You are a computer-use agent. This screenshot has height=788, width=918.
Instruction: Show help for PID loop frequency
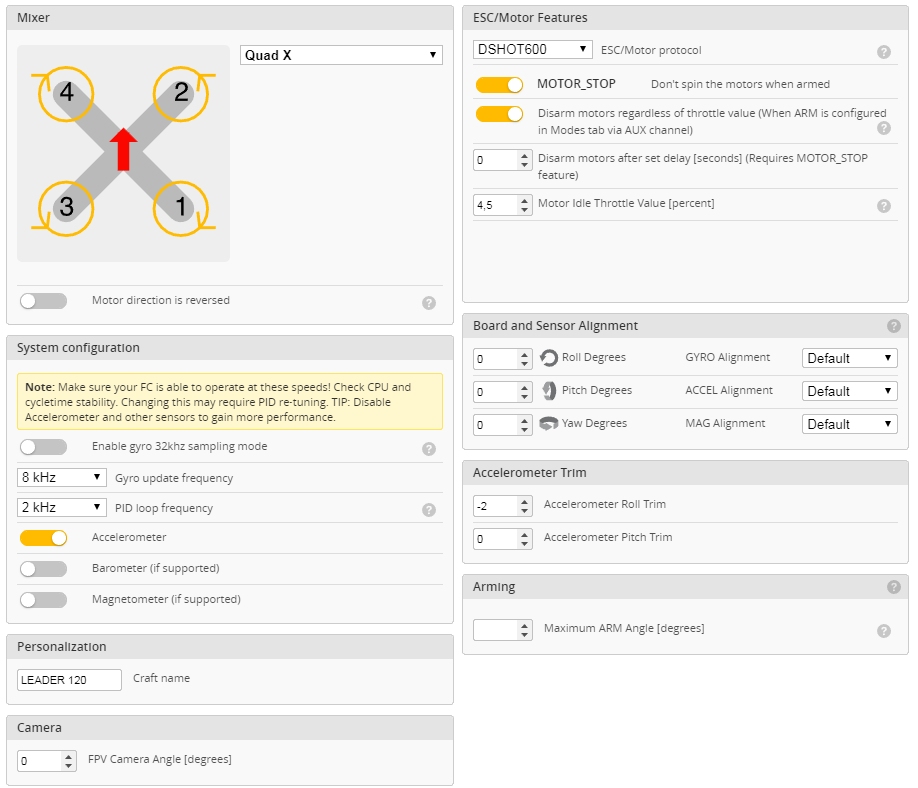point(429,510)
